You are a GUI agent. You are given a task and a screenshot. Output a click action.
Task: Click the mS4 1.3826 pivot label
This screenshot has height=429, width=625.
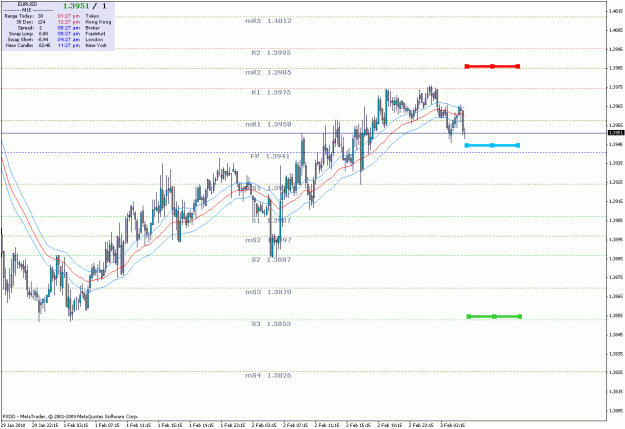pos(268,376)
